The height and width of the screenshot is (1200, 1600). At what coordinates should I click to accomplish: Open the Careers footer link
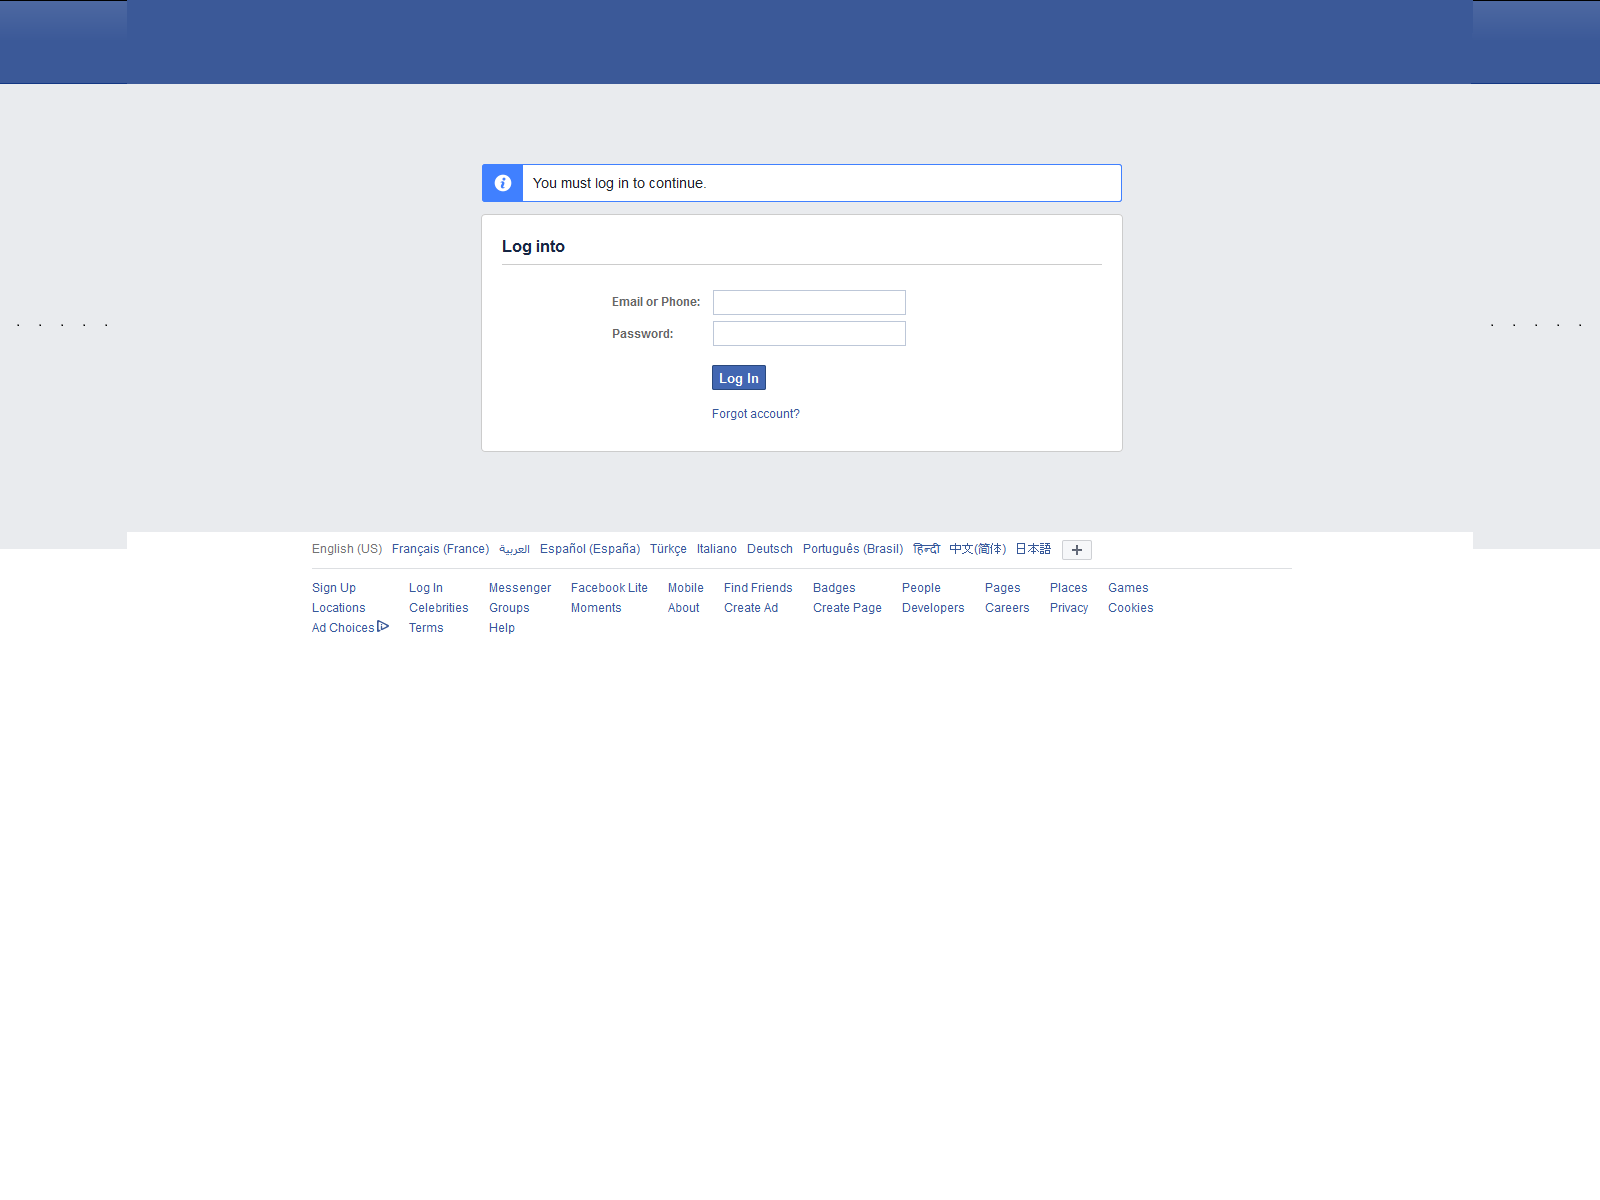click(1007, 608)
